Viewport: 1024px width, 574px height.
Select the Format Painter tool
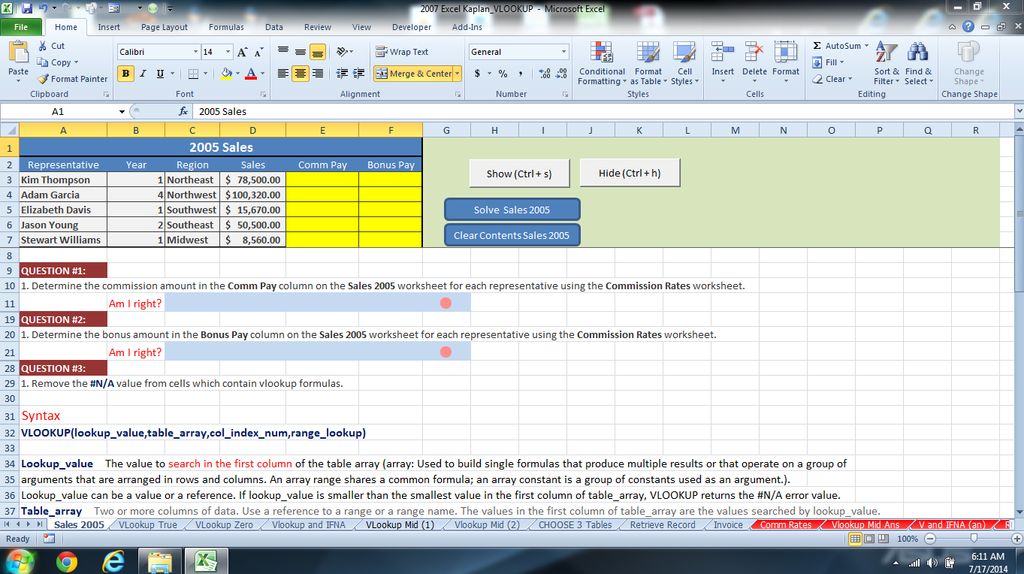click(72, 79)
